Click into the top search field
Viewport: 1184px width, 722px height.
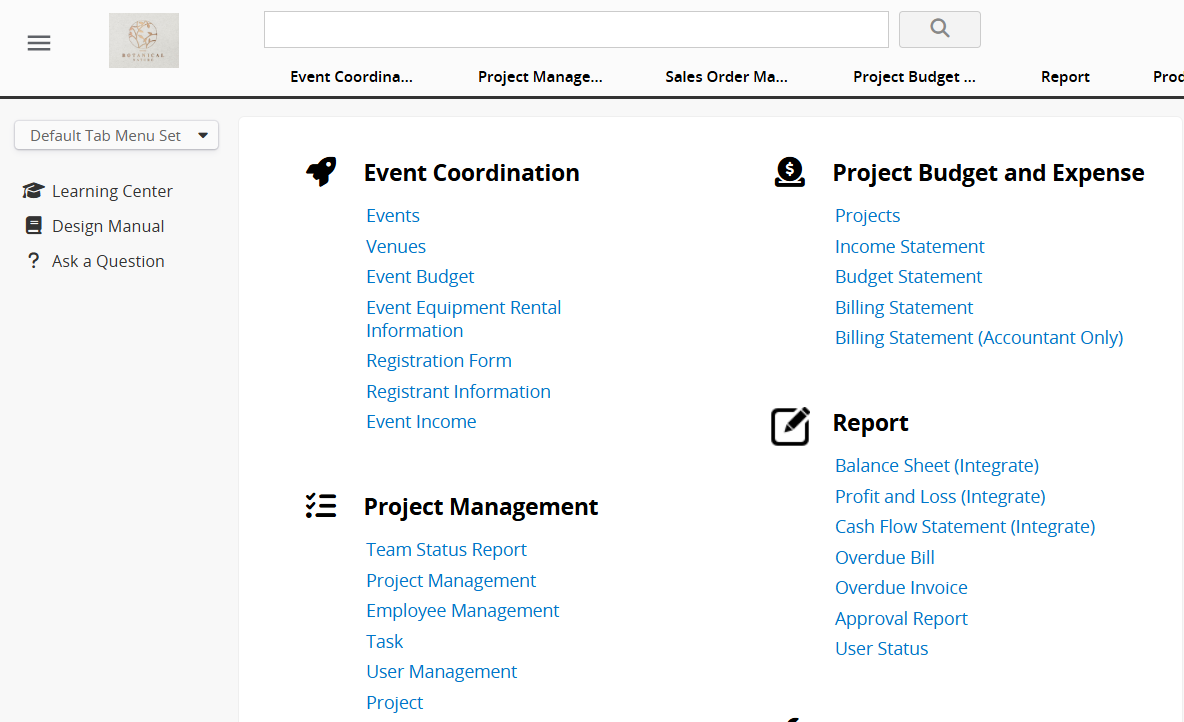pyautogui.click(x=576, y=30)
